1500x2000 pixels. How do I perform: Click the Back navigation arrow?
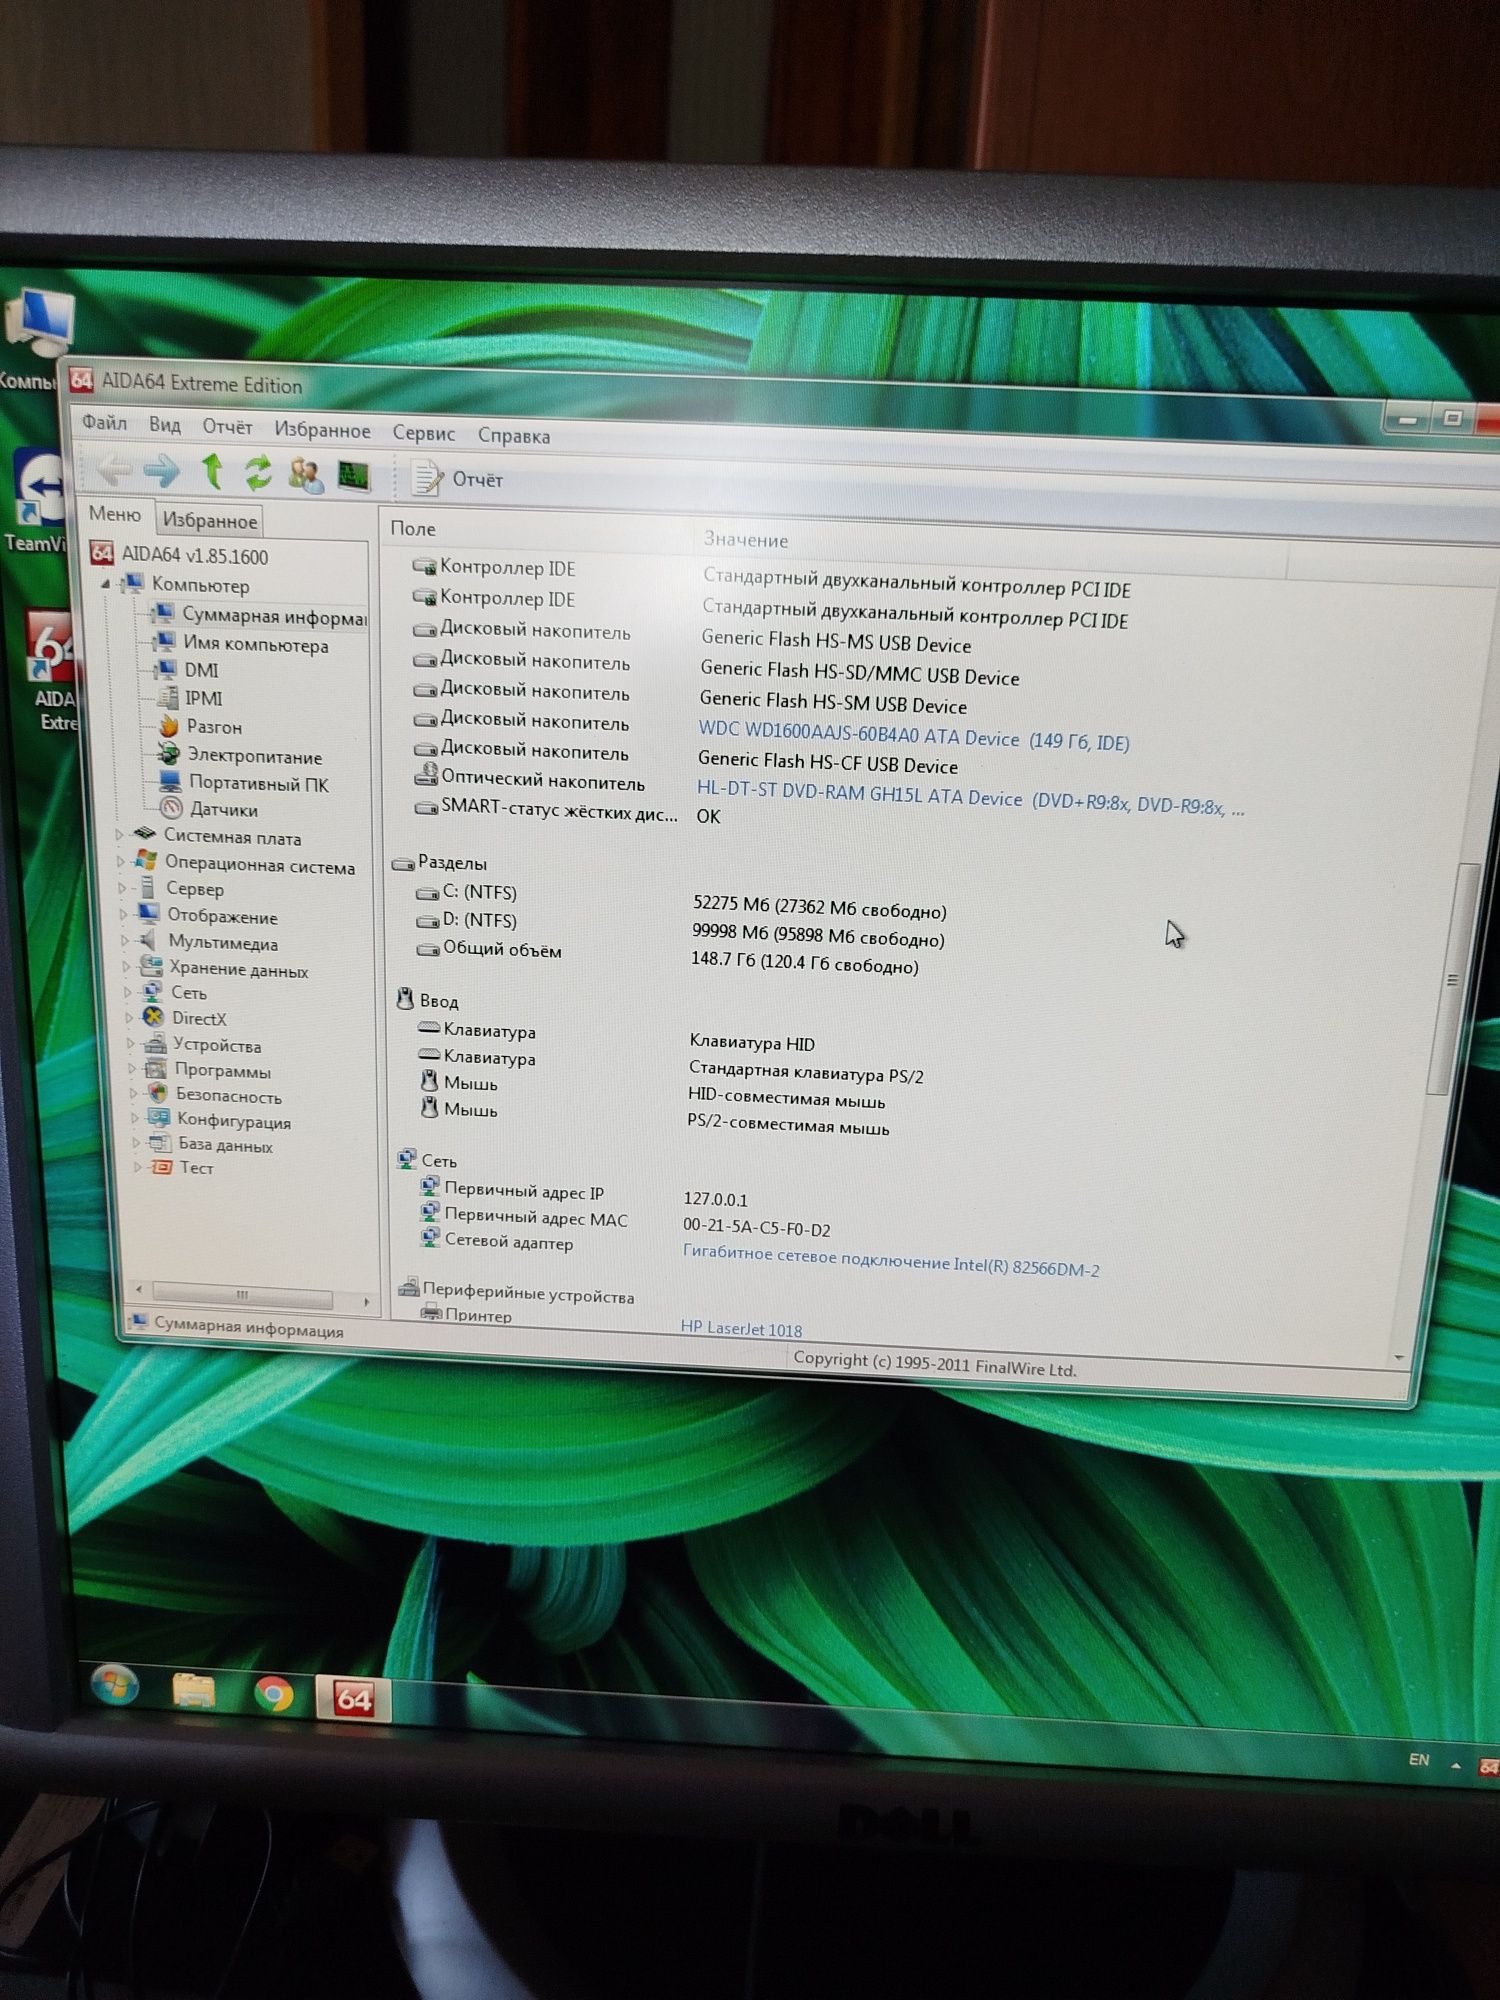coord(114,468)
